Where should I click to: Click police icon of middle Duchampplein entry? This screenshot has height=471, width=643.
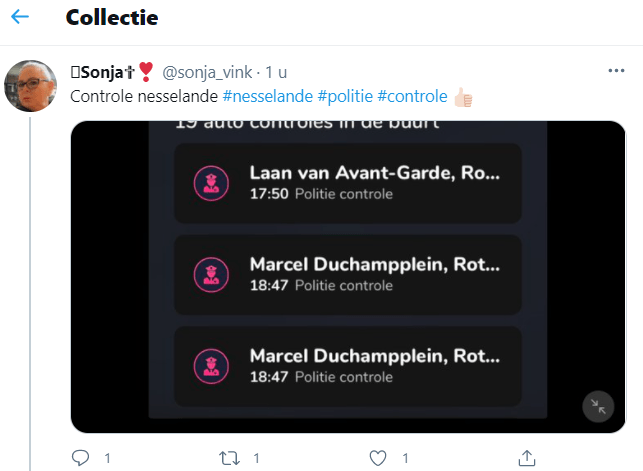pyautogui.click(x=211, y=275)
